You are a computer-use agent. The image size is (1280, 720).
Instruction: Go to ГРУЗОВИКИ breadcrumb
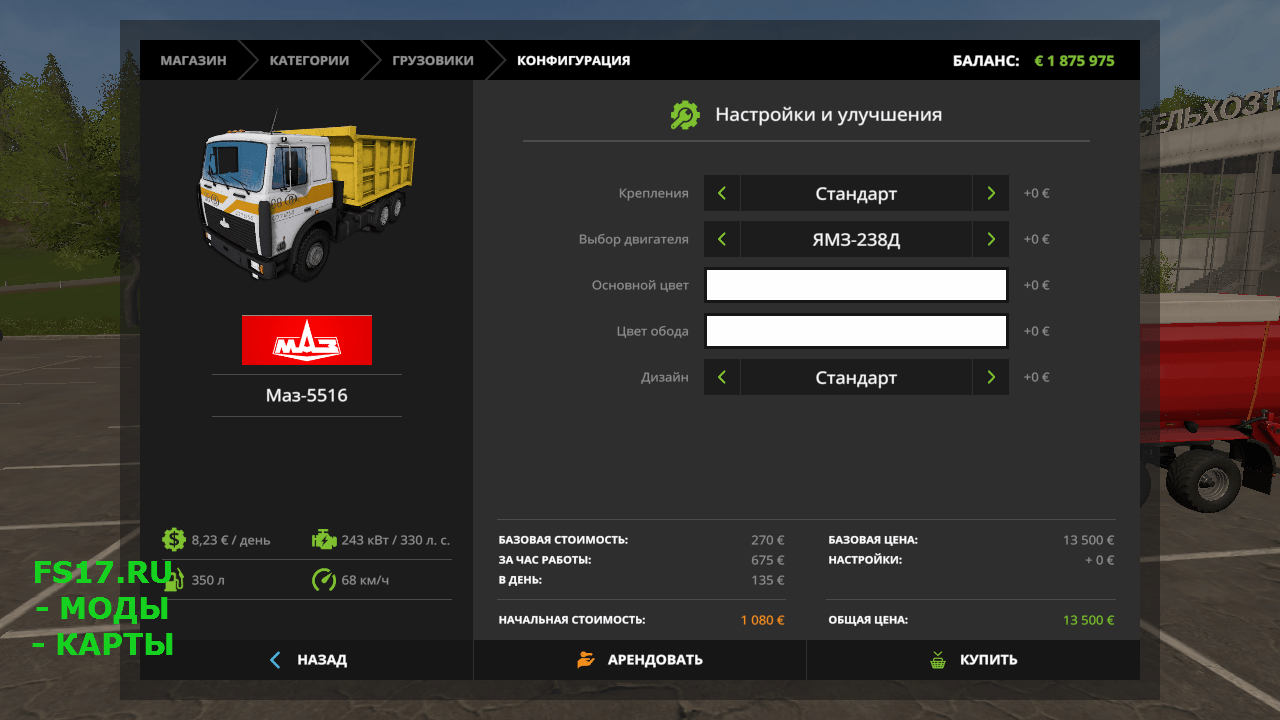coord(433,60)
